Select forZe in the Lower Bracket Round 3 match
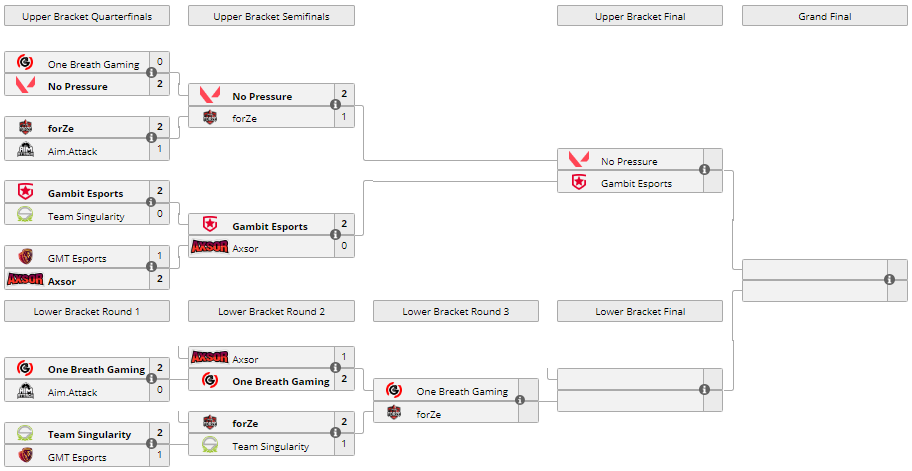The width and height of the screenshot is (912, 471). pyautogui.click(x=430, y=413)
